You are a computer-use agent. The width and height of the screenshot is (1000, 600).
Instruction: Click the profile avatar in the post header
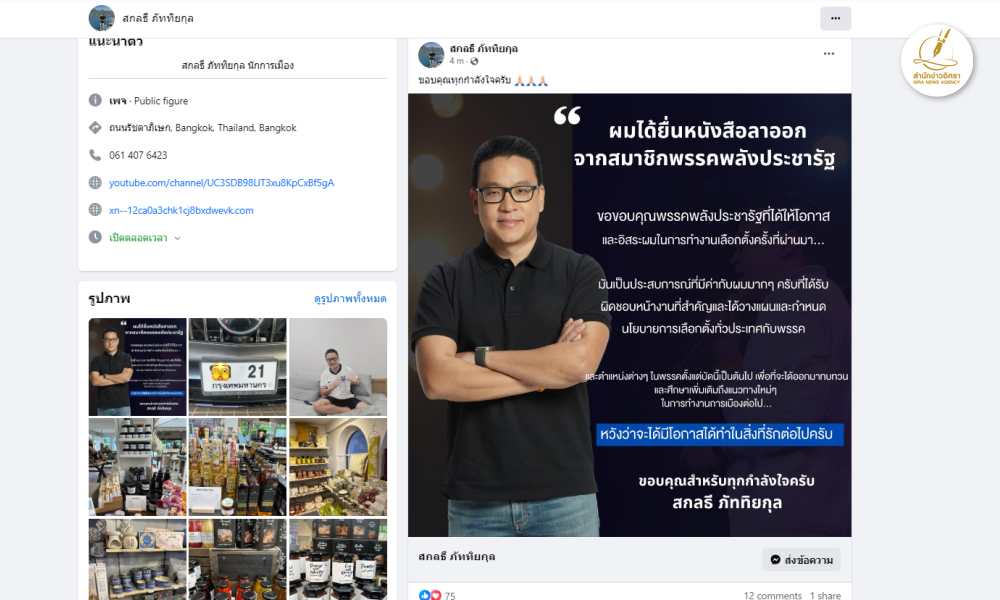[431, 55]
